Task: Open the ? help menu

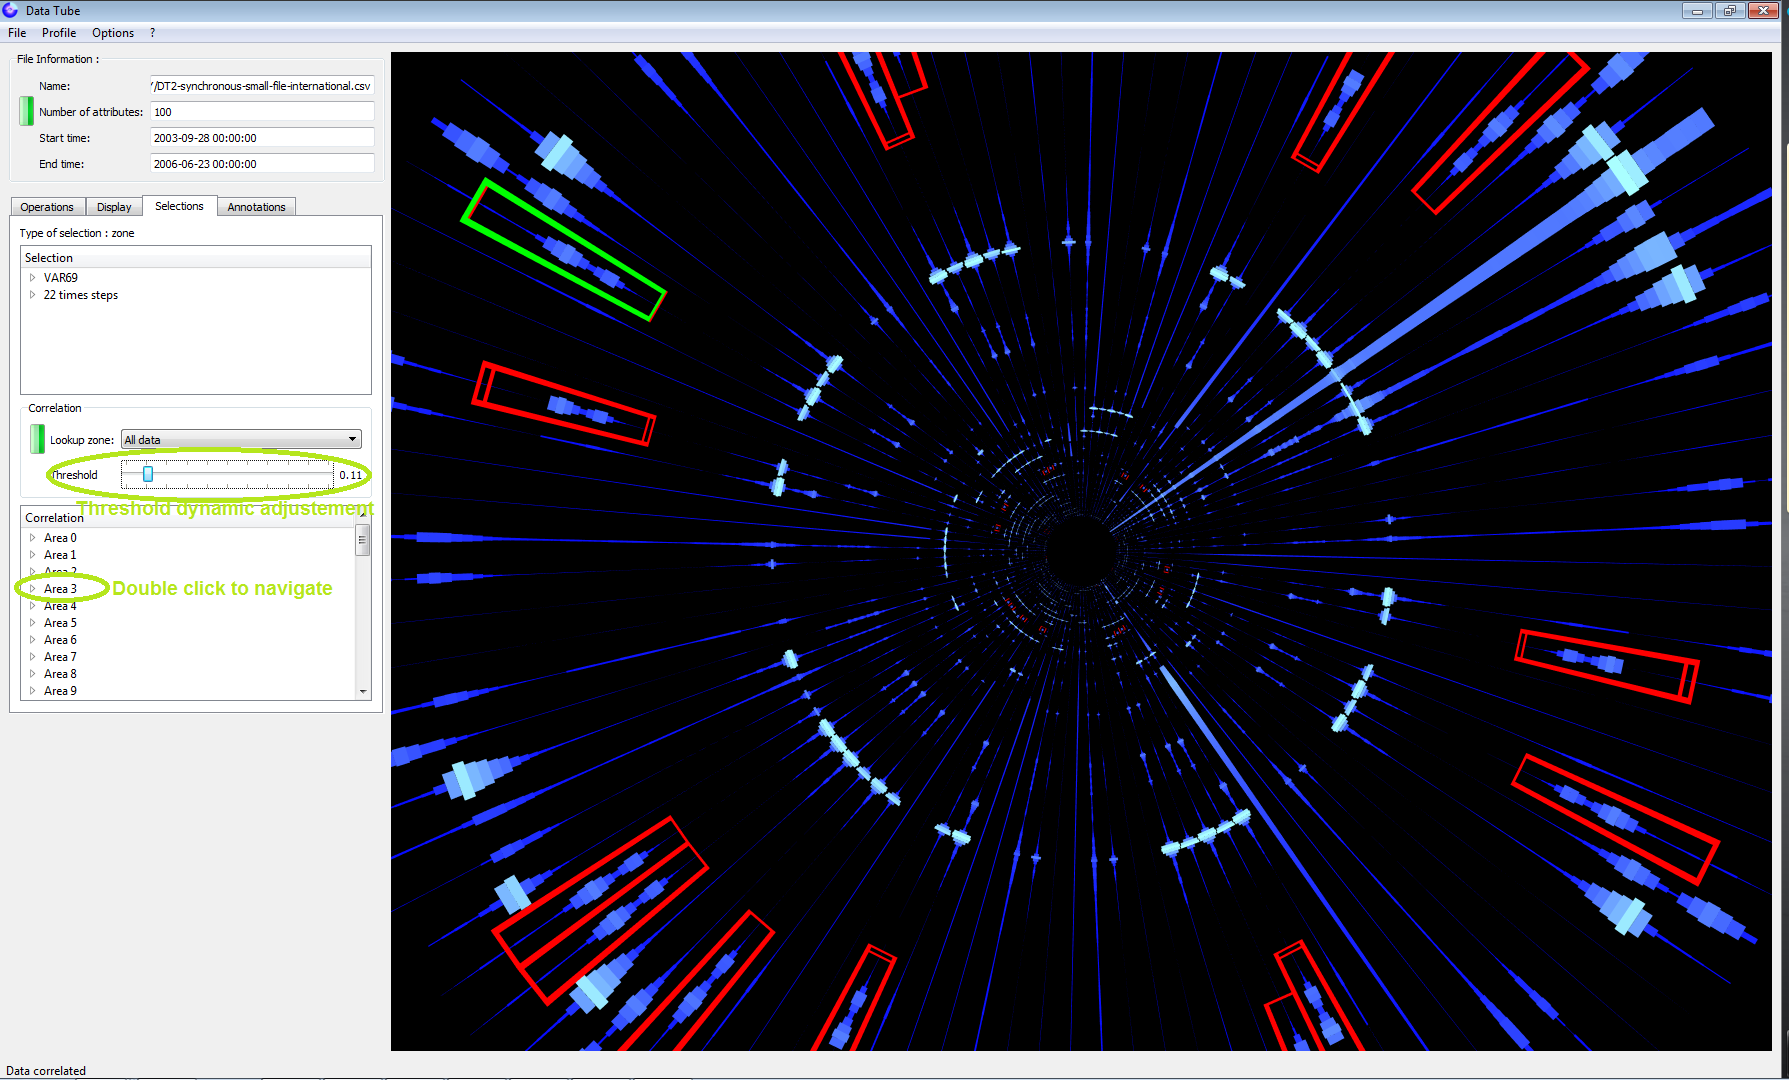Action: 152,33
